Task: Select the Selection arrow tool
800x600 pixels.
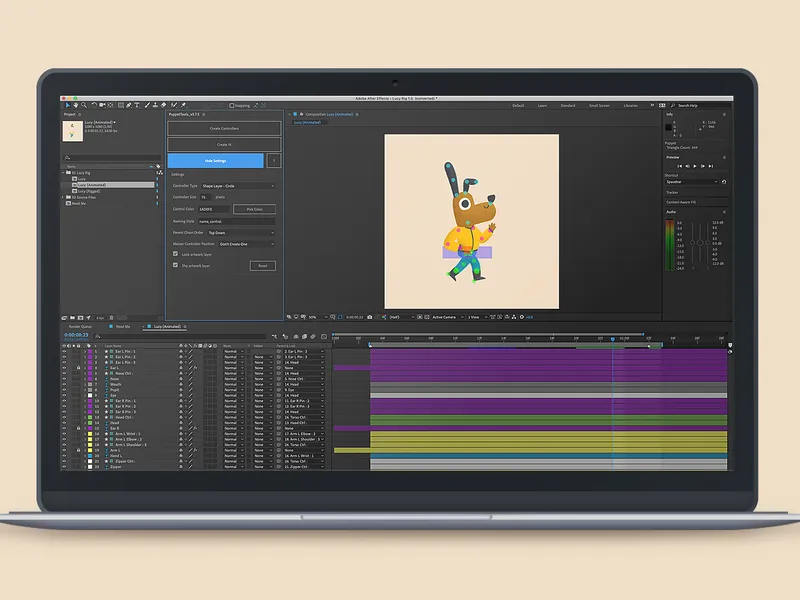Action: pos(68,105)
